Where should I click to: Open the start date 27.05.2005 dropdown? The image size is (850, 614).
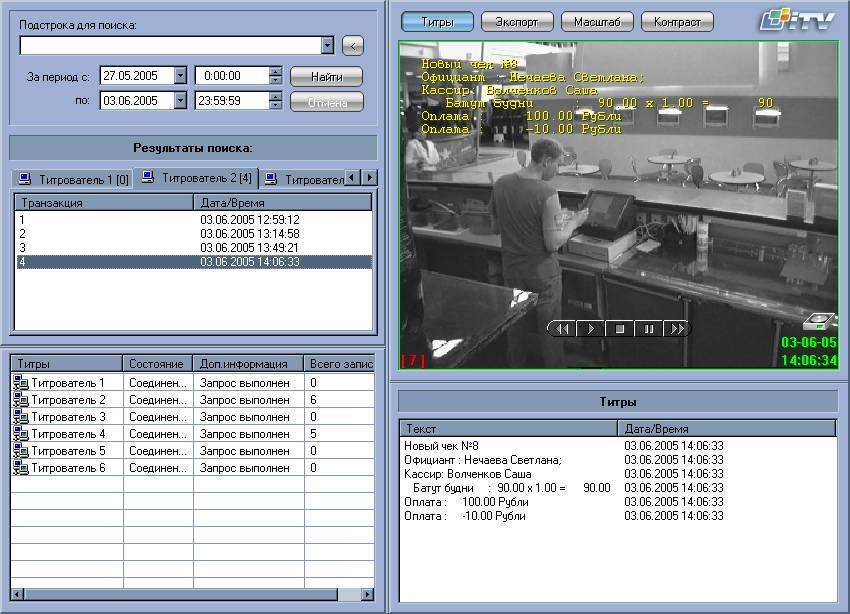[x=180, y=76]
